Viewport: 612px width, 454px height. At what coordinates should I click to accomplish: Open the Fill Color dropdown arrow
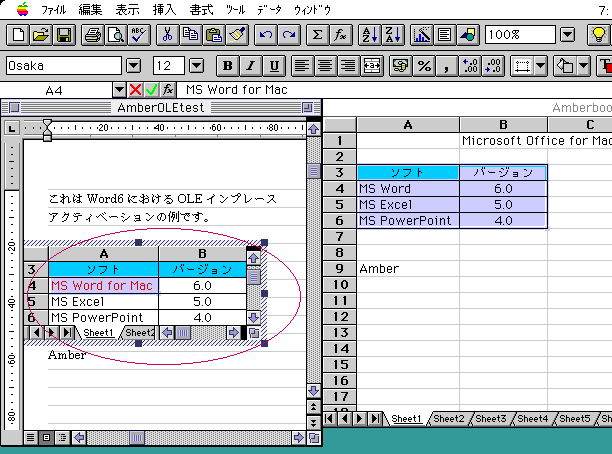584,66
